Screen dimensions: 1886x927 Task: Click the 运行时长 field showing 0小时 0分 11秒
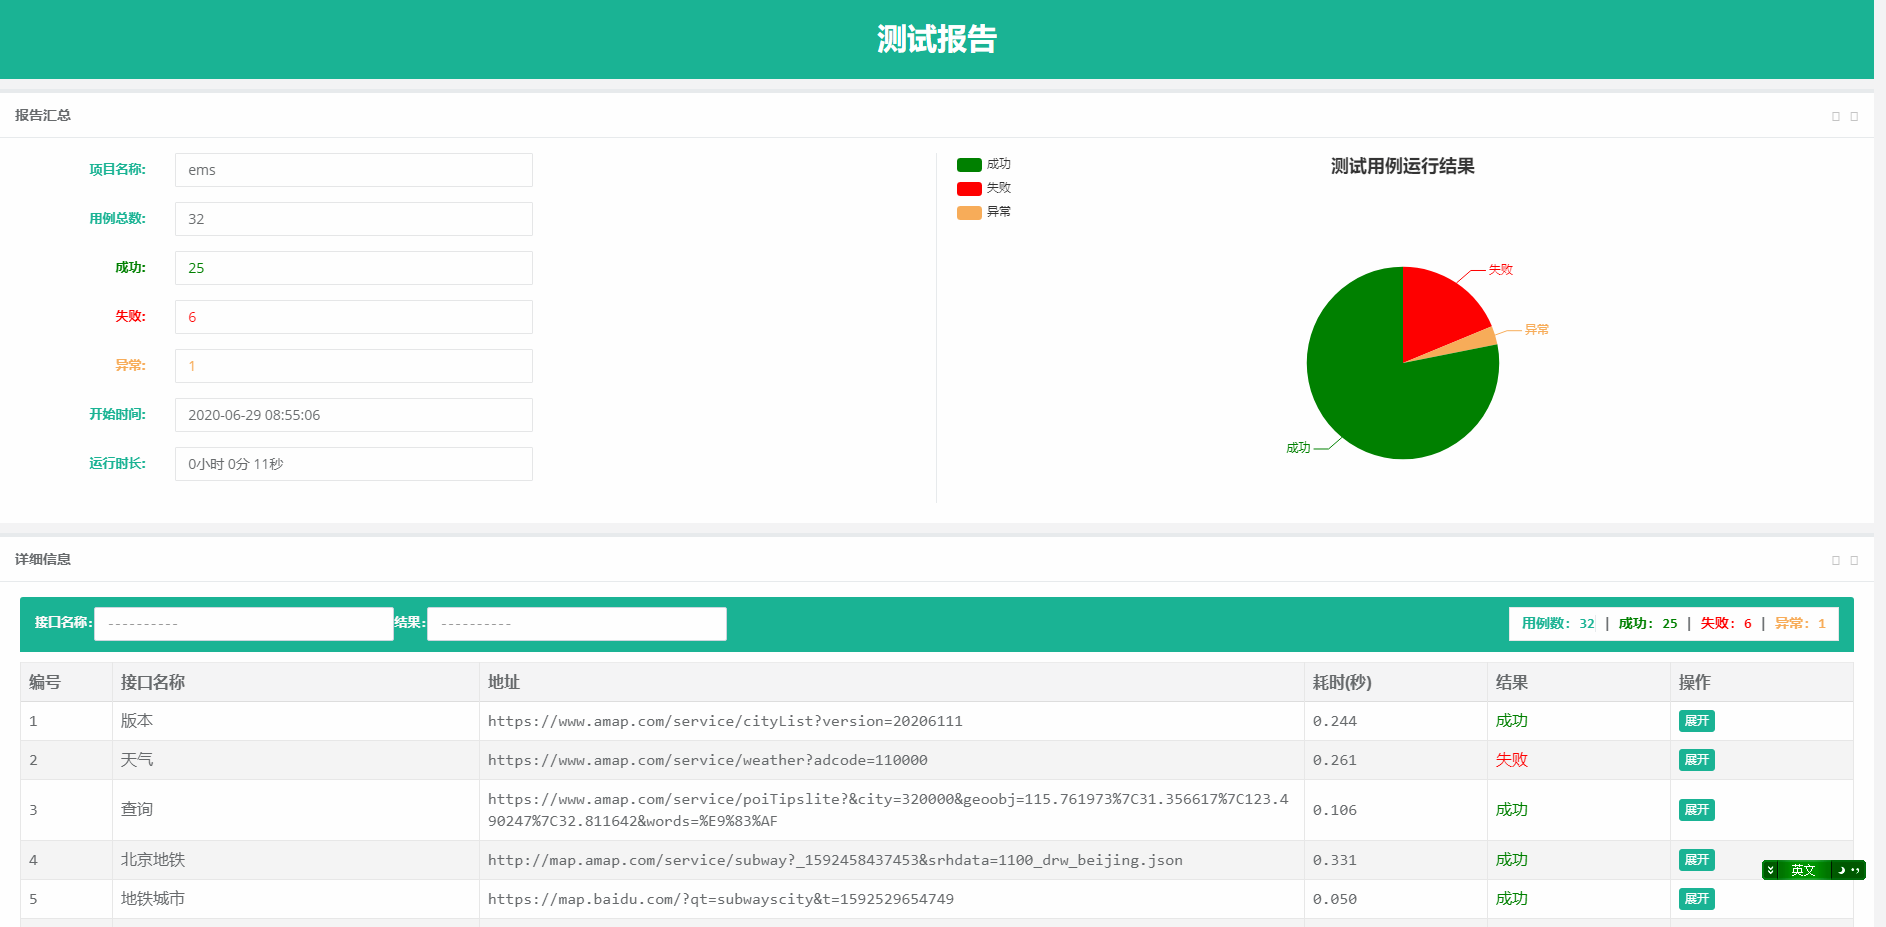pos(354,464)
